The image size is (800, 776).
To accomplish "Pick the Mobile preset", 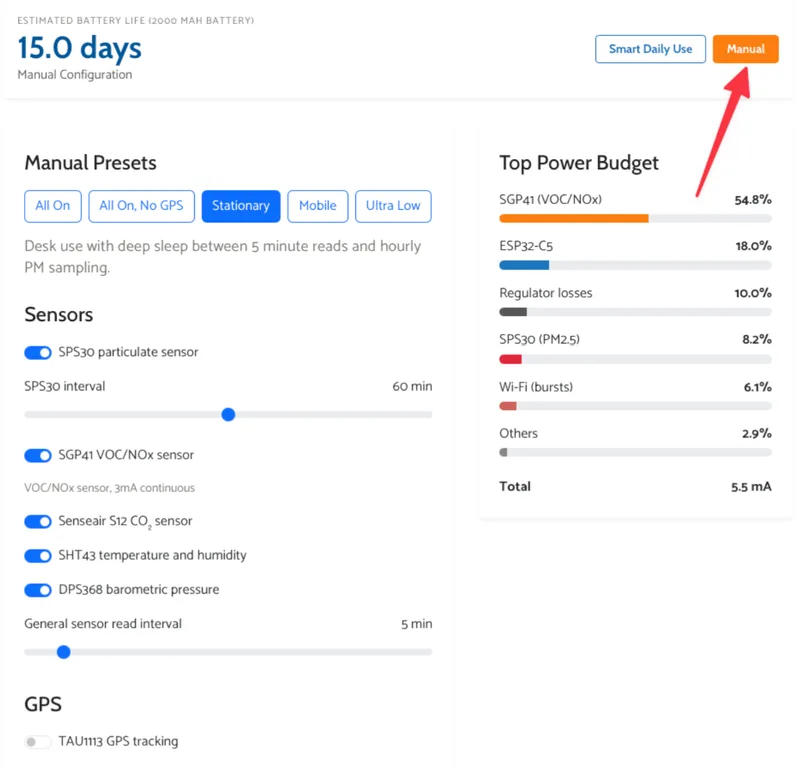I will tap(318, 206).
